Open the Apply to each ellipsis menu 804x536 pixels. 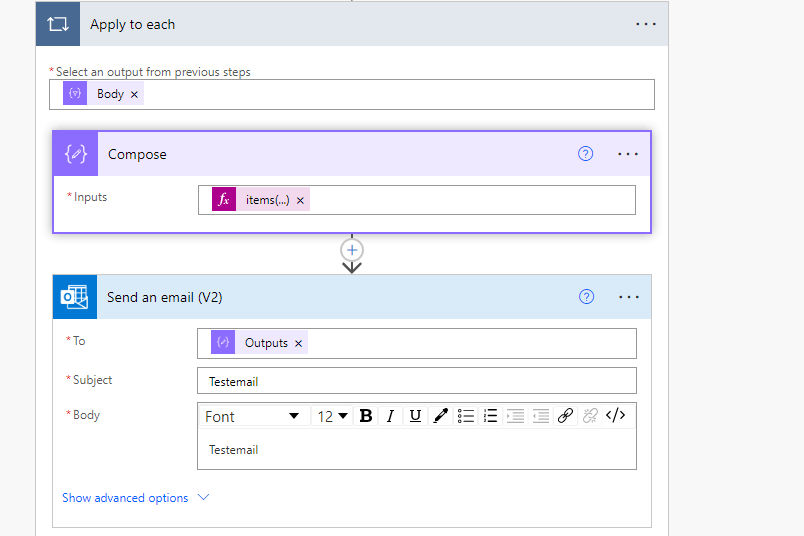[646, 24]
